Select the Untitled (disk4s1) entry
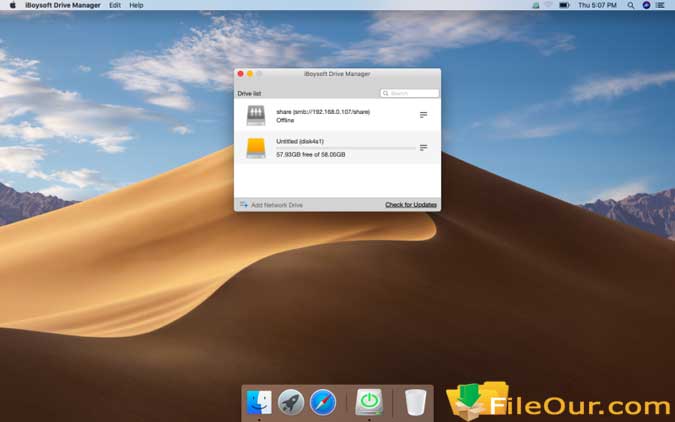This screenshot has height=422, width=675. click(300, 141)
